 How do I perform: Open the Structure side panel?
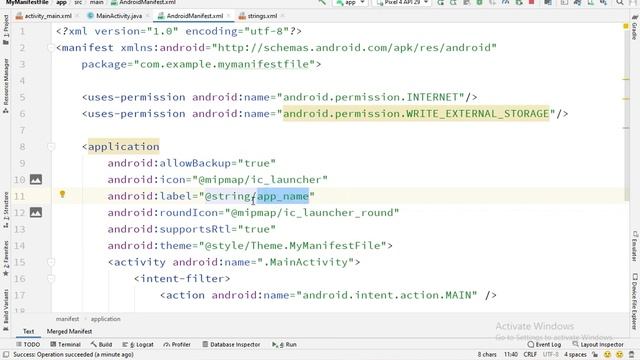[6, 210]
